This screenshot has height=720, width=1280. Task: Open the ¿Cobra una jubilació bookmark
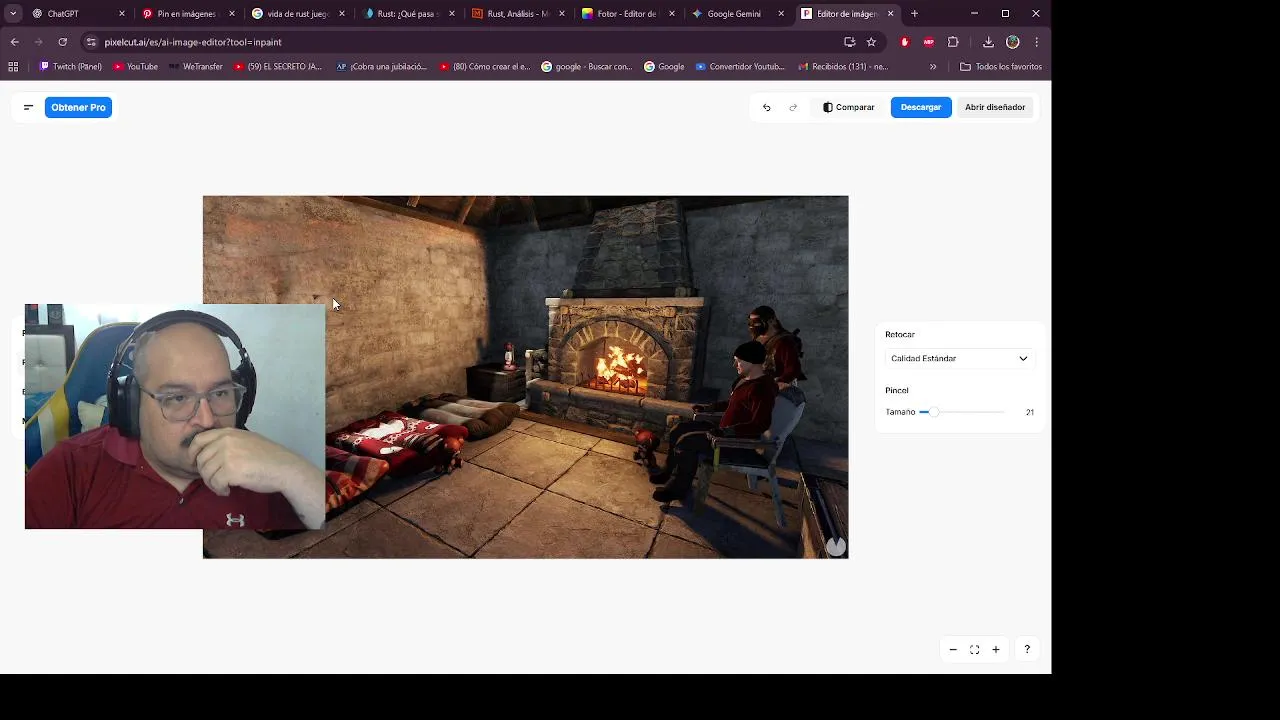381,67
